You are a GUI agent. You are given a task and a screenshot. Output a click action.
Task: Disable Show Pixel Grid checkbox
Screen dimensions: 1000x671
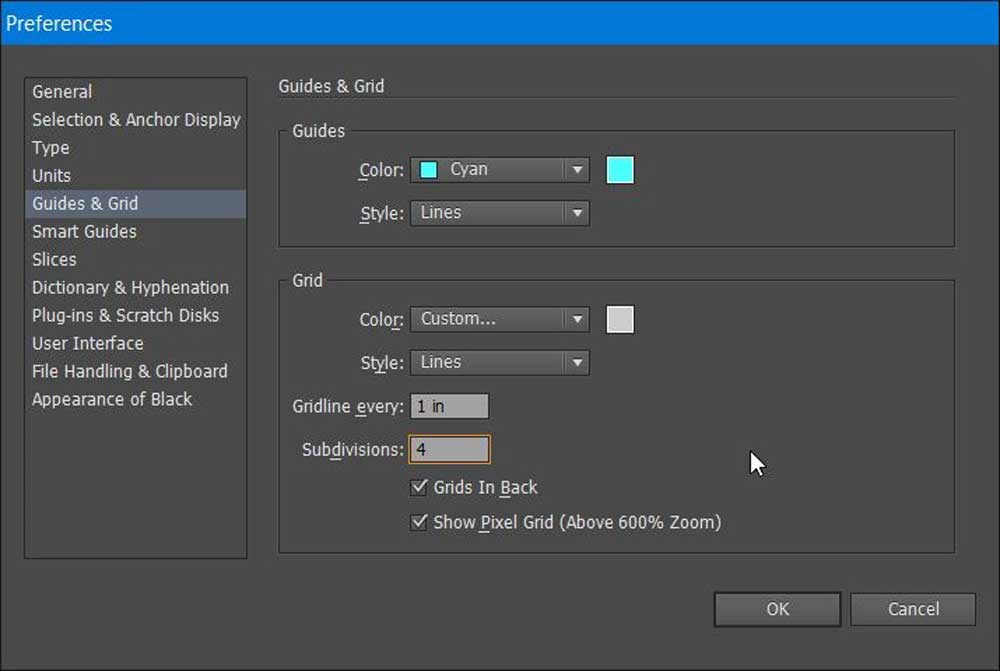click(419, 522)
